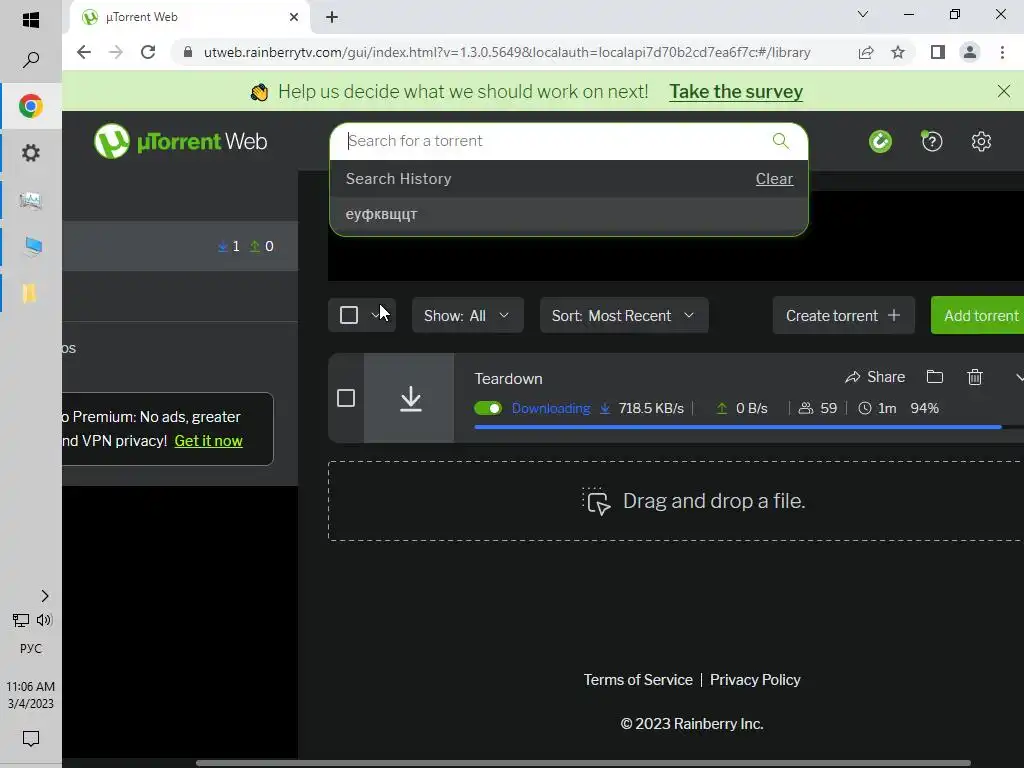Go forward in browser history
This screenshot has height=768, width=1024.
[116, 52]
